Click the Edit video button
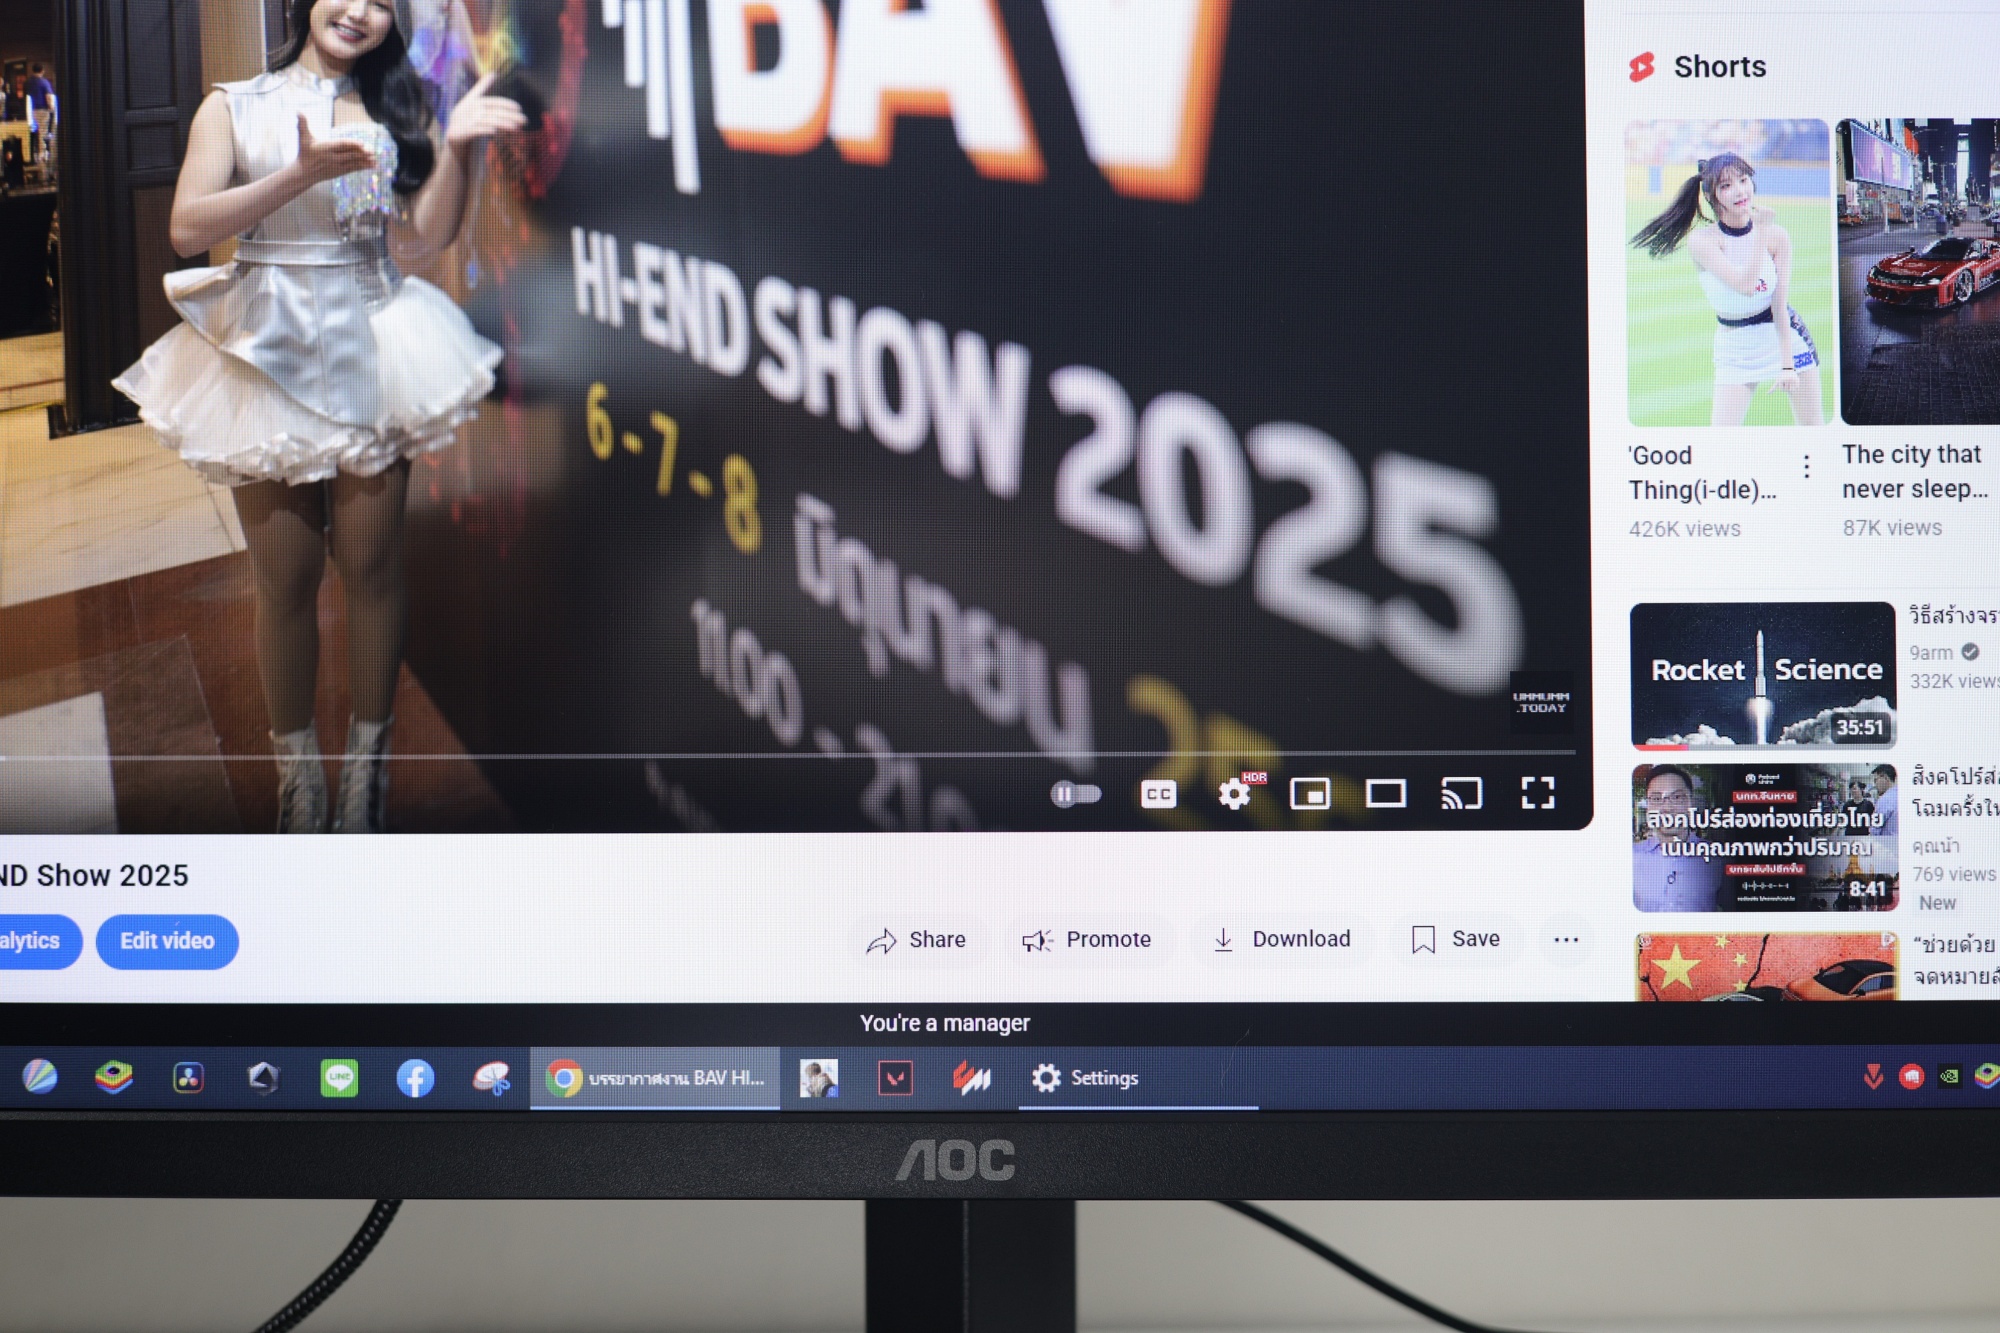 167,941
